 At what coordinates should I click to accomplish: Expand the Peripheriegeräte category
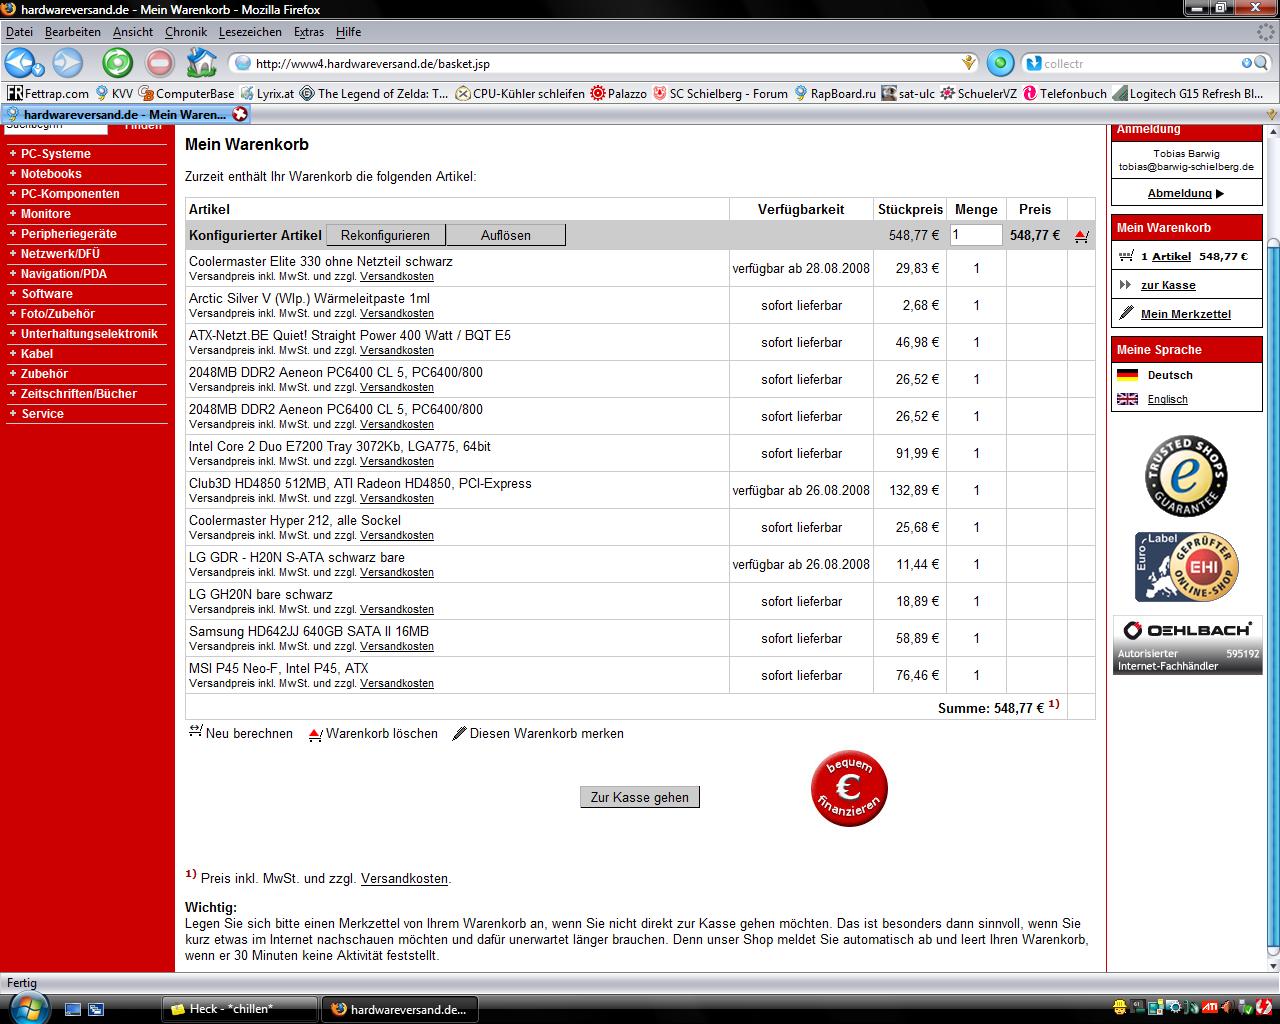click(68, 234)
